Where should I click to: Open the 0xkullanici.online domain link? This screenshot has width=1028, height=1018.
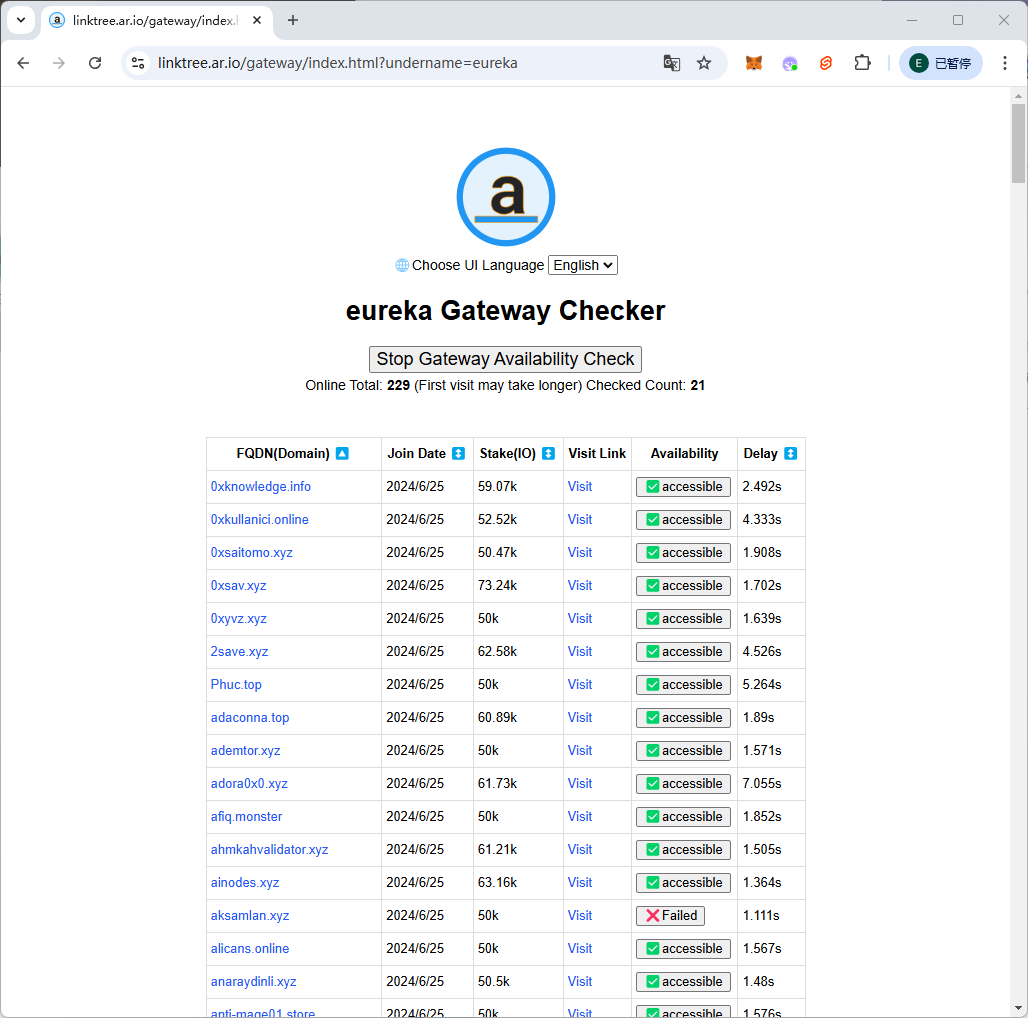point(259,519)
